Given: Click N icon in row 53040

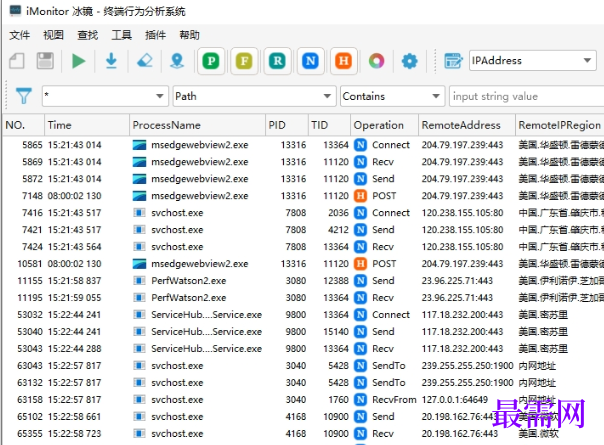Looking at the screenshot, I should (361, 332).
